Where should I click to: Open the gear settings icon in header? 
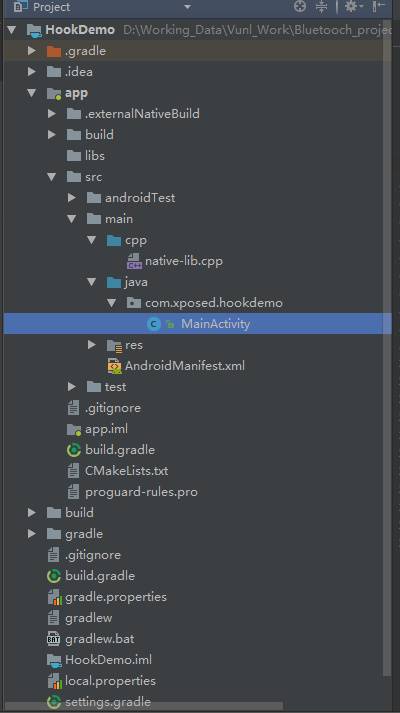[x=351, y=6]
